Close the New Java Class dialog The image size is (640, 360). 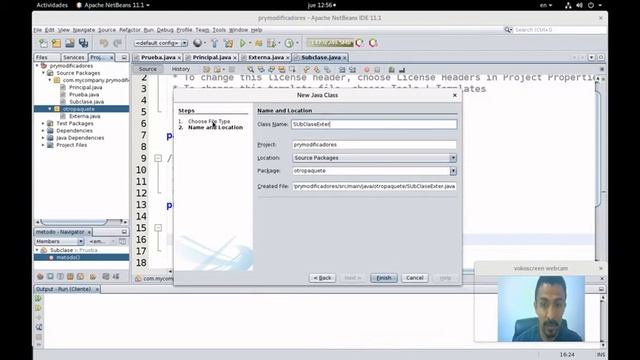pyautogui.click(x=455, y=95)
